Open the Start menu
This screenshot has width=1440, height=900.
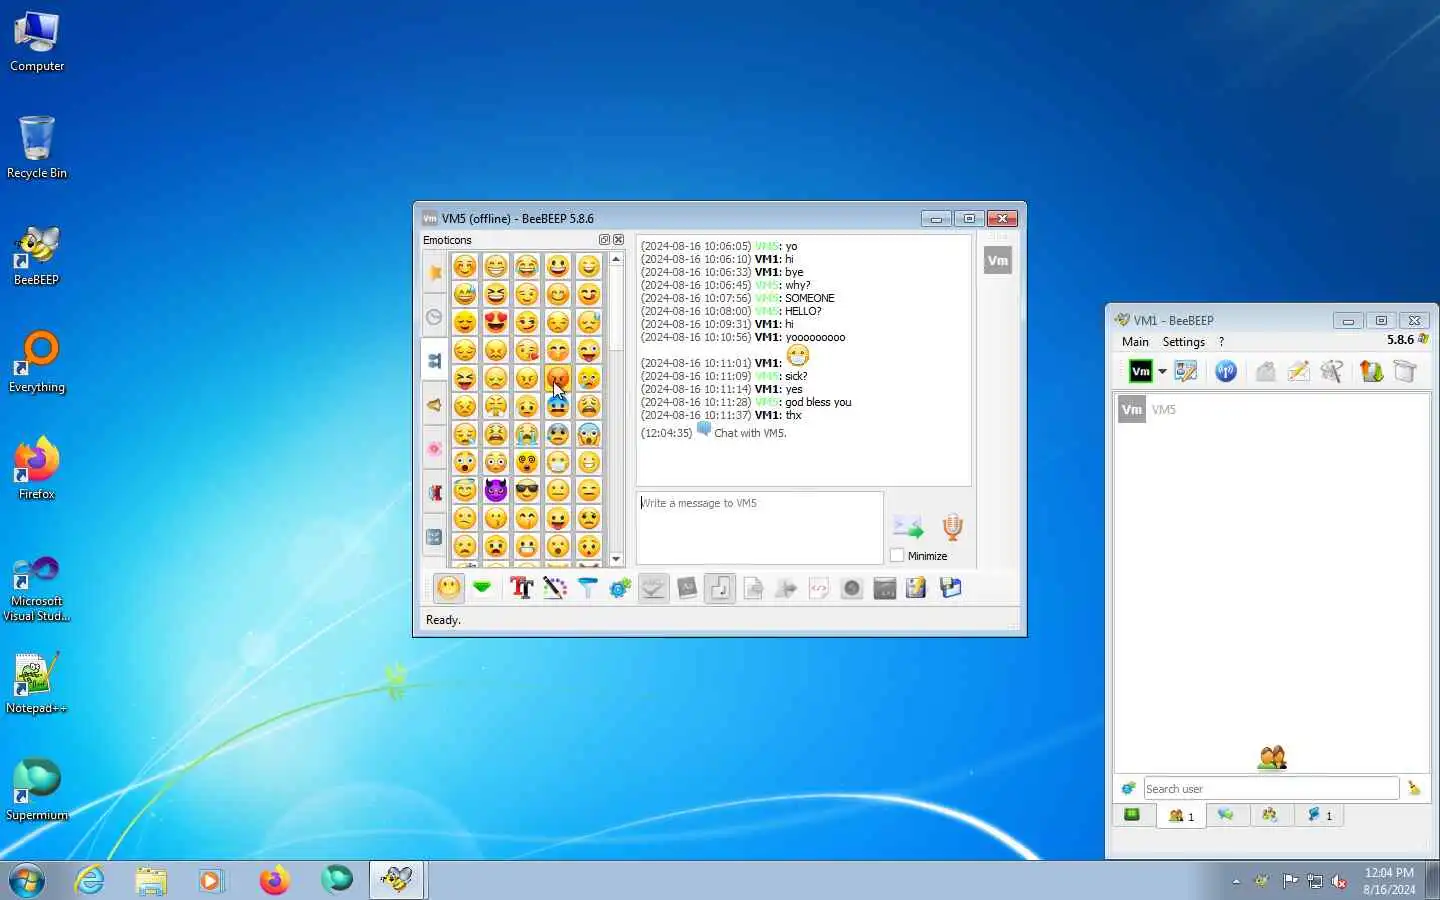pyautogui.click(x=26, y=880)
